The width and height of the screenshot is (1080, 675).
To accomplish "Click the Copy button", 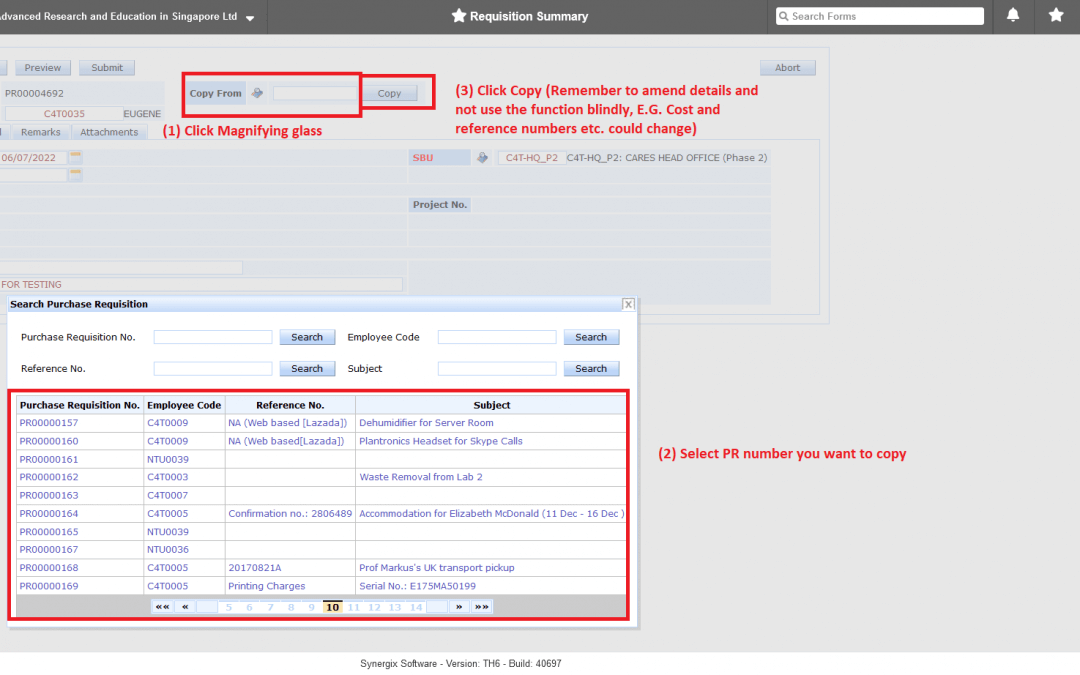I will pyautogui.click(x=389, y=93).
